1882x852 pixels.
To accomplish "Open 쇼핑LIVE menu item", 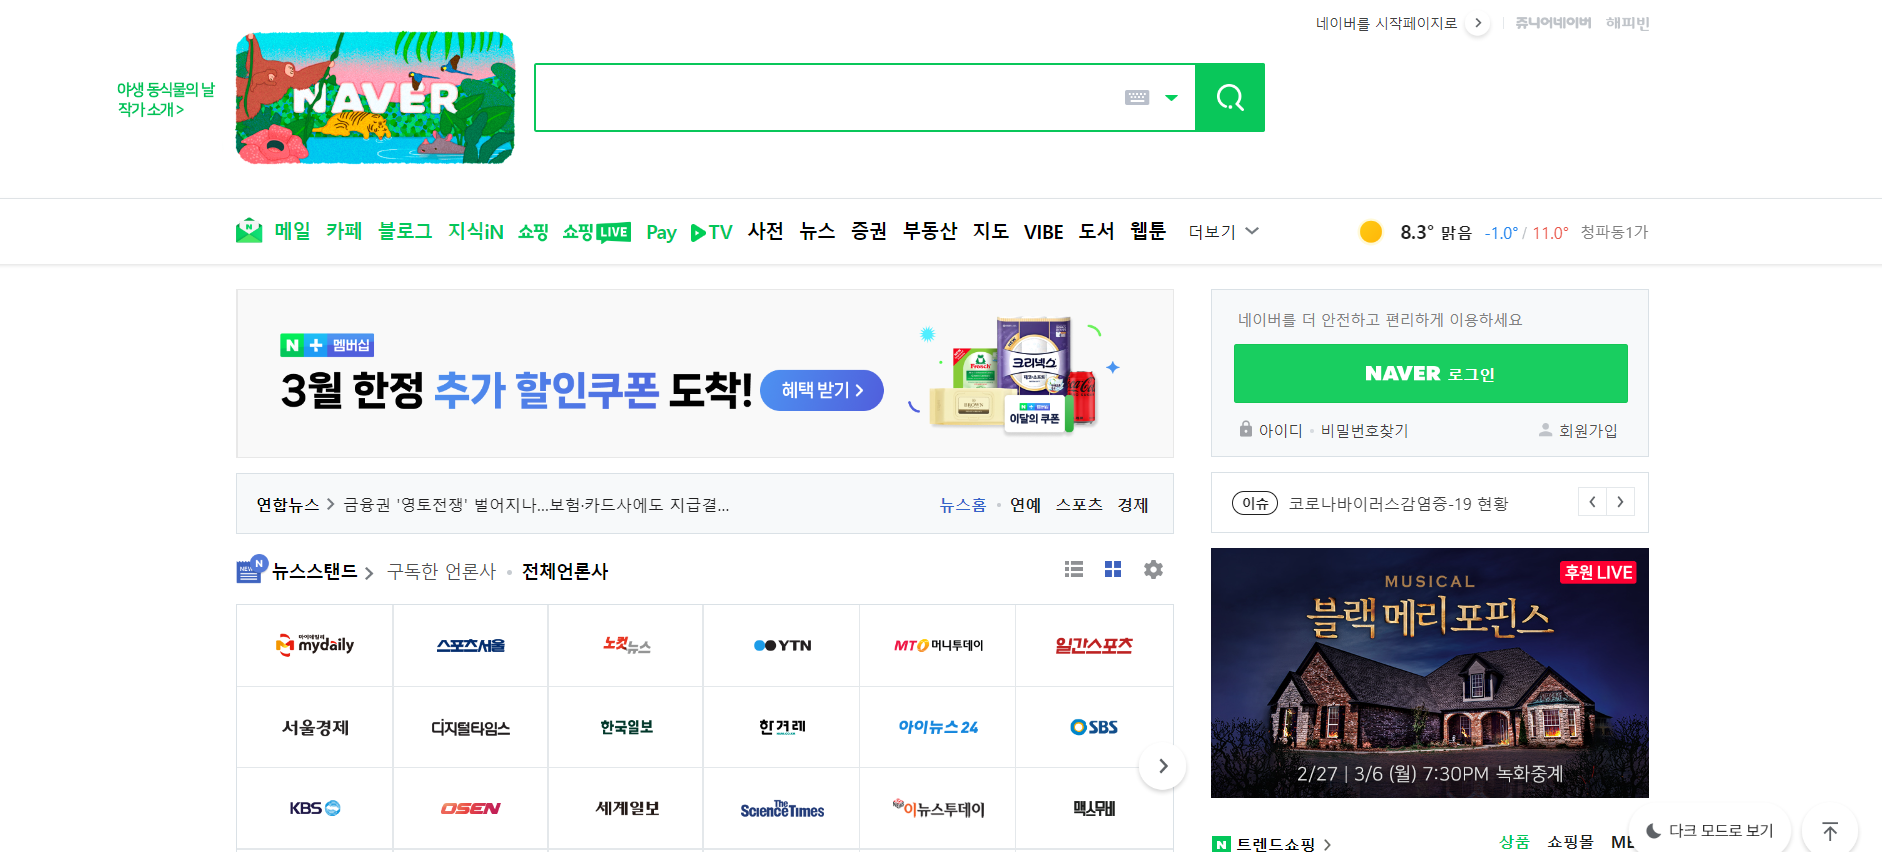I will tap(596, 231).
